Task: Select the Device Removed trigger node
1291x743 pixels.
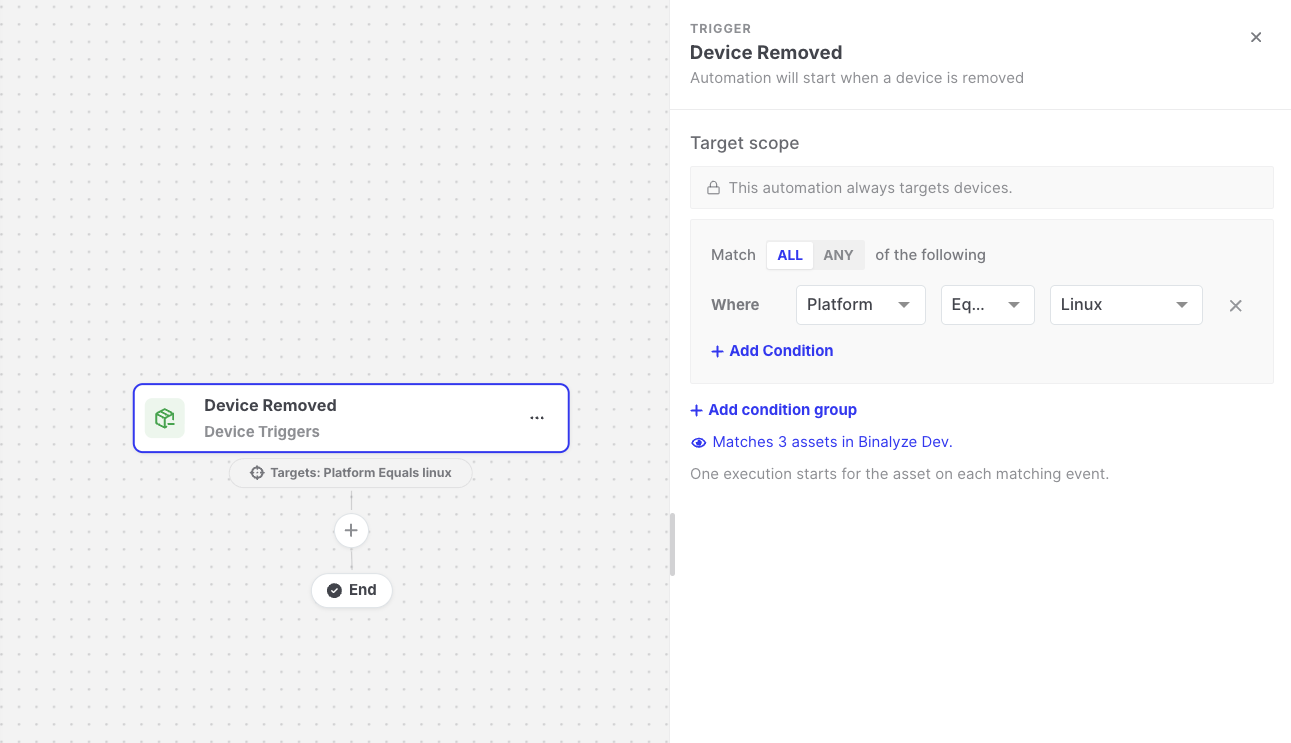Action: (x=351, y=418)
